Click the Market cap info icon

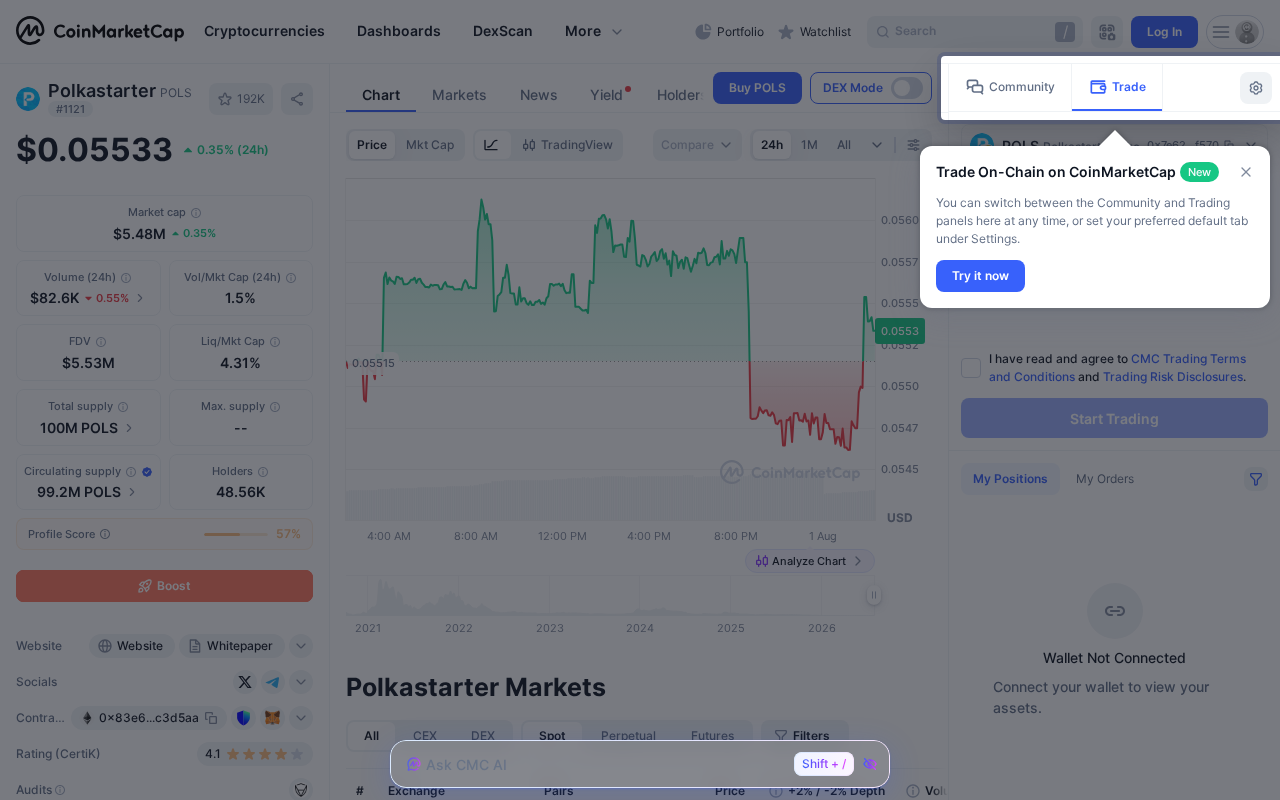pos(196,213)
